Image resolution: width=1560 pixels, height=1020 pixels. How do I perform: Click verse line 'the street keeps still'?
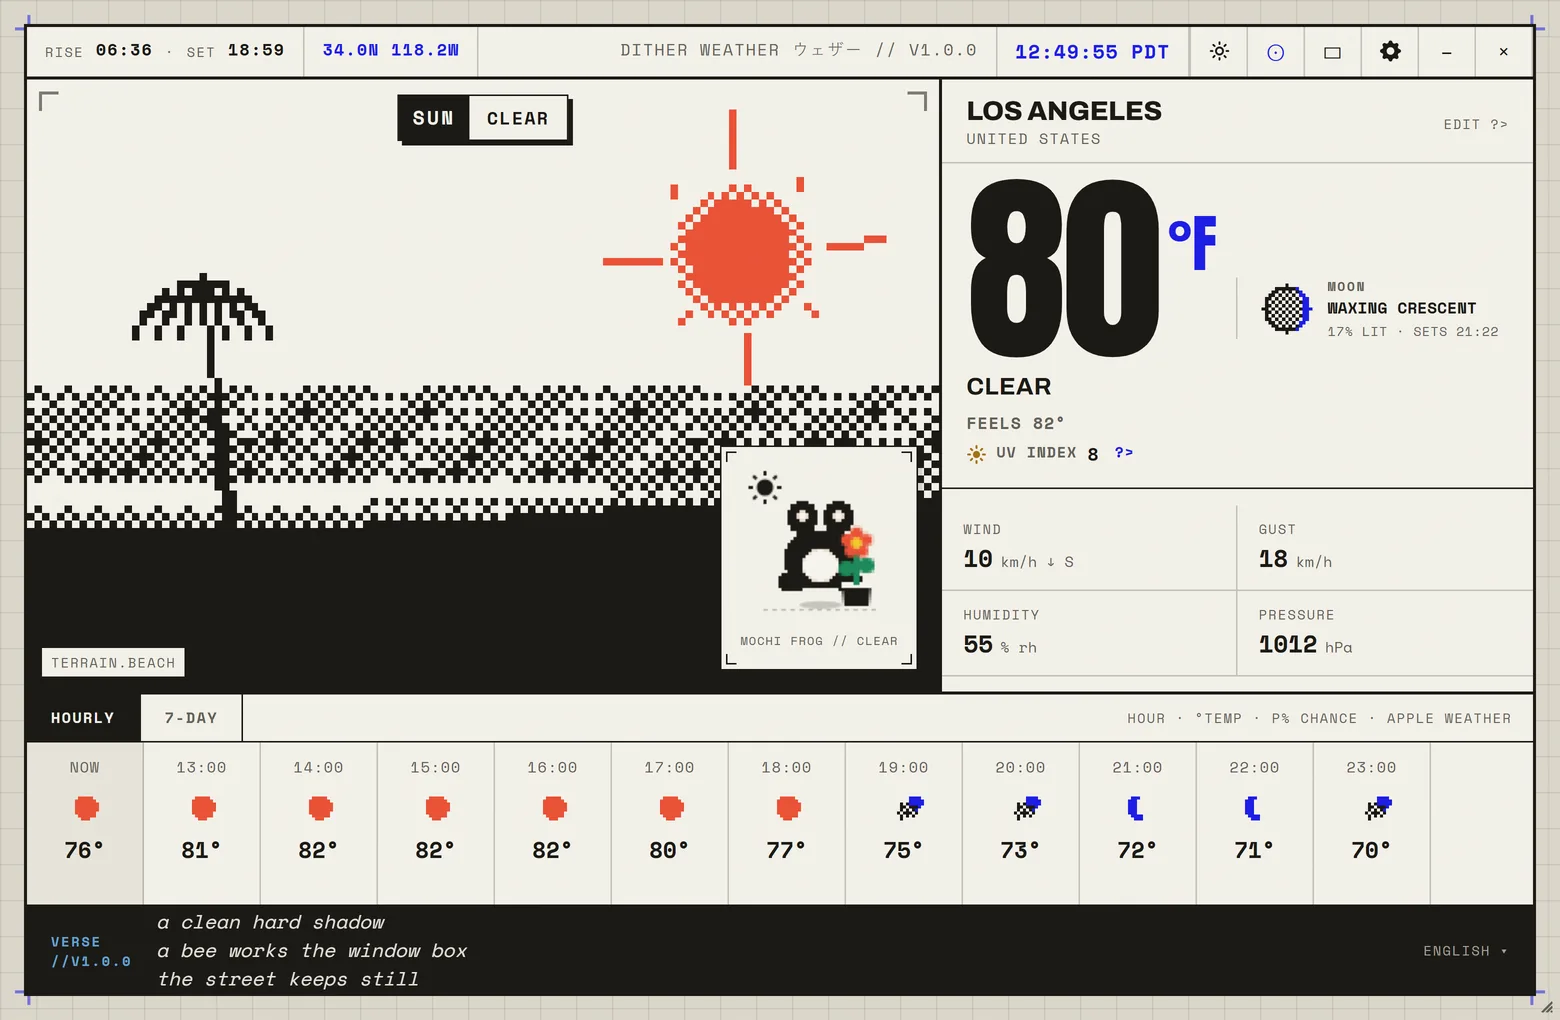288,979
